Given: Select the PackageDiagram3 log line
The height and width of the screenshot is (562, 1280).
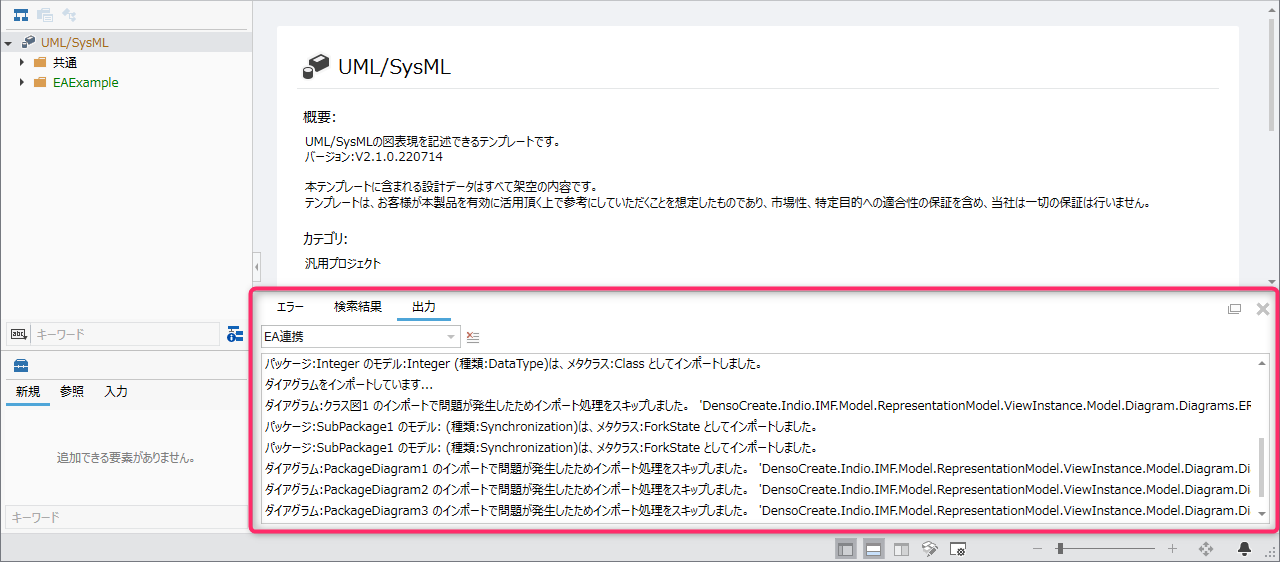Looking at the screenshot, I should 758,510.
